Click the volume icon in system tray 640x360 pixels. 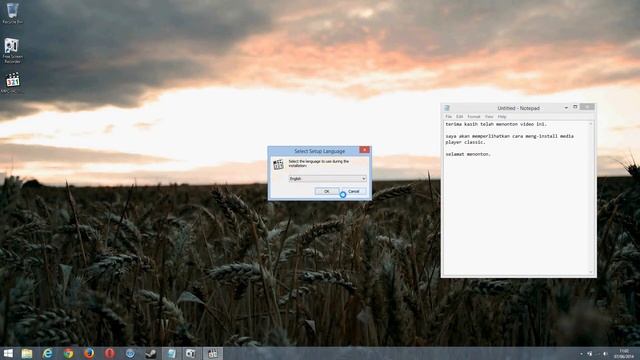pyautogui.click(x=605, y=354)
